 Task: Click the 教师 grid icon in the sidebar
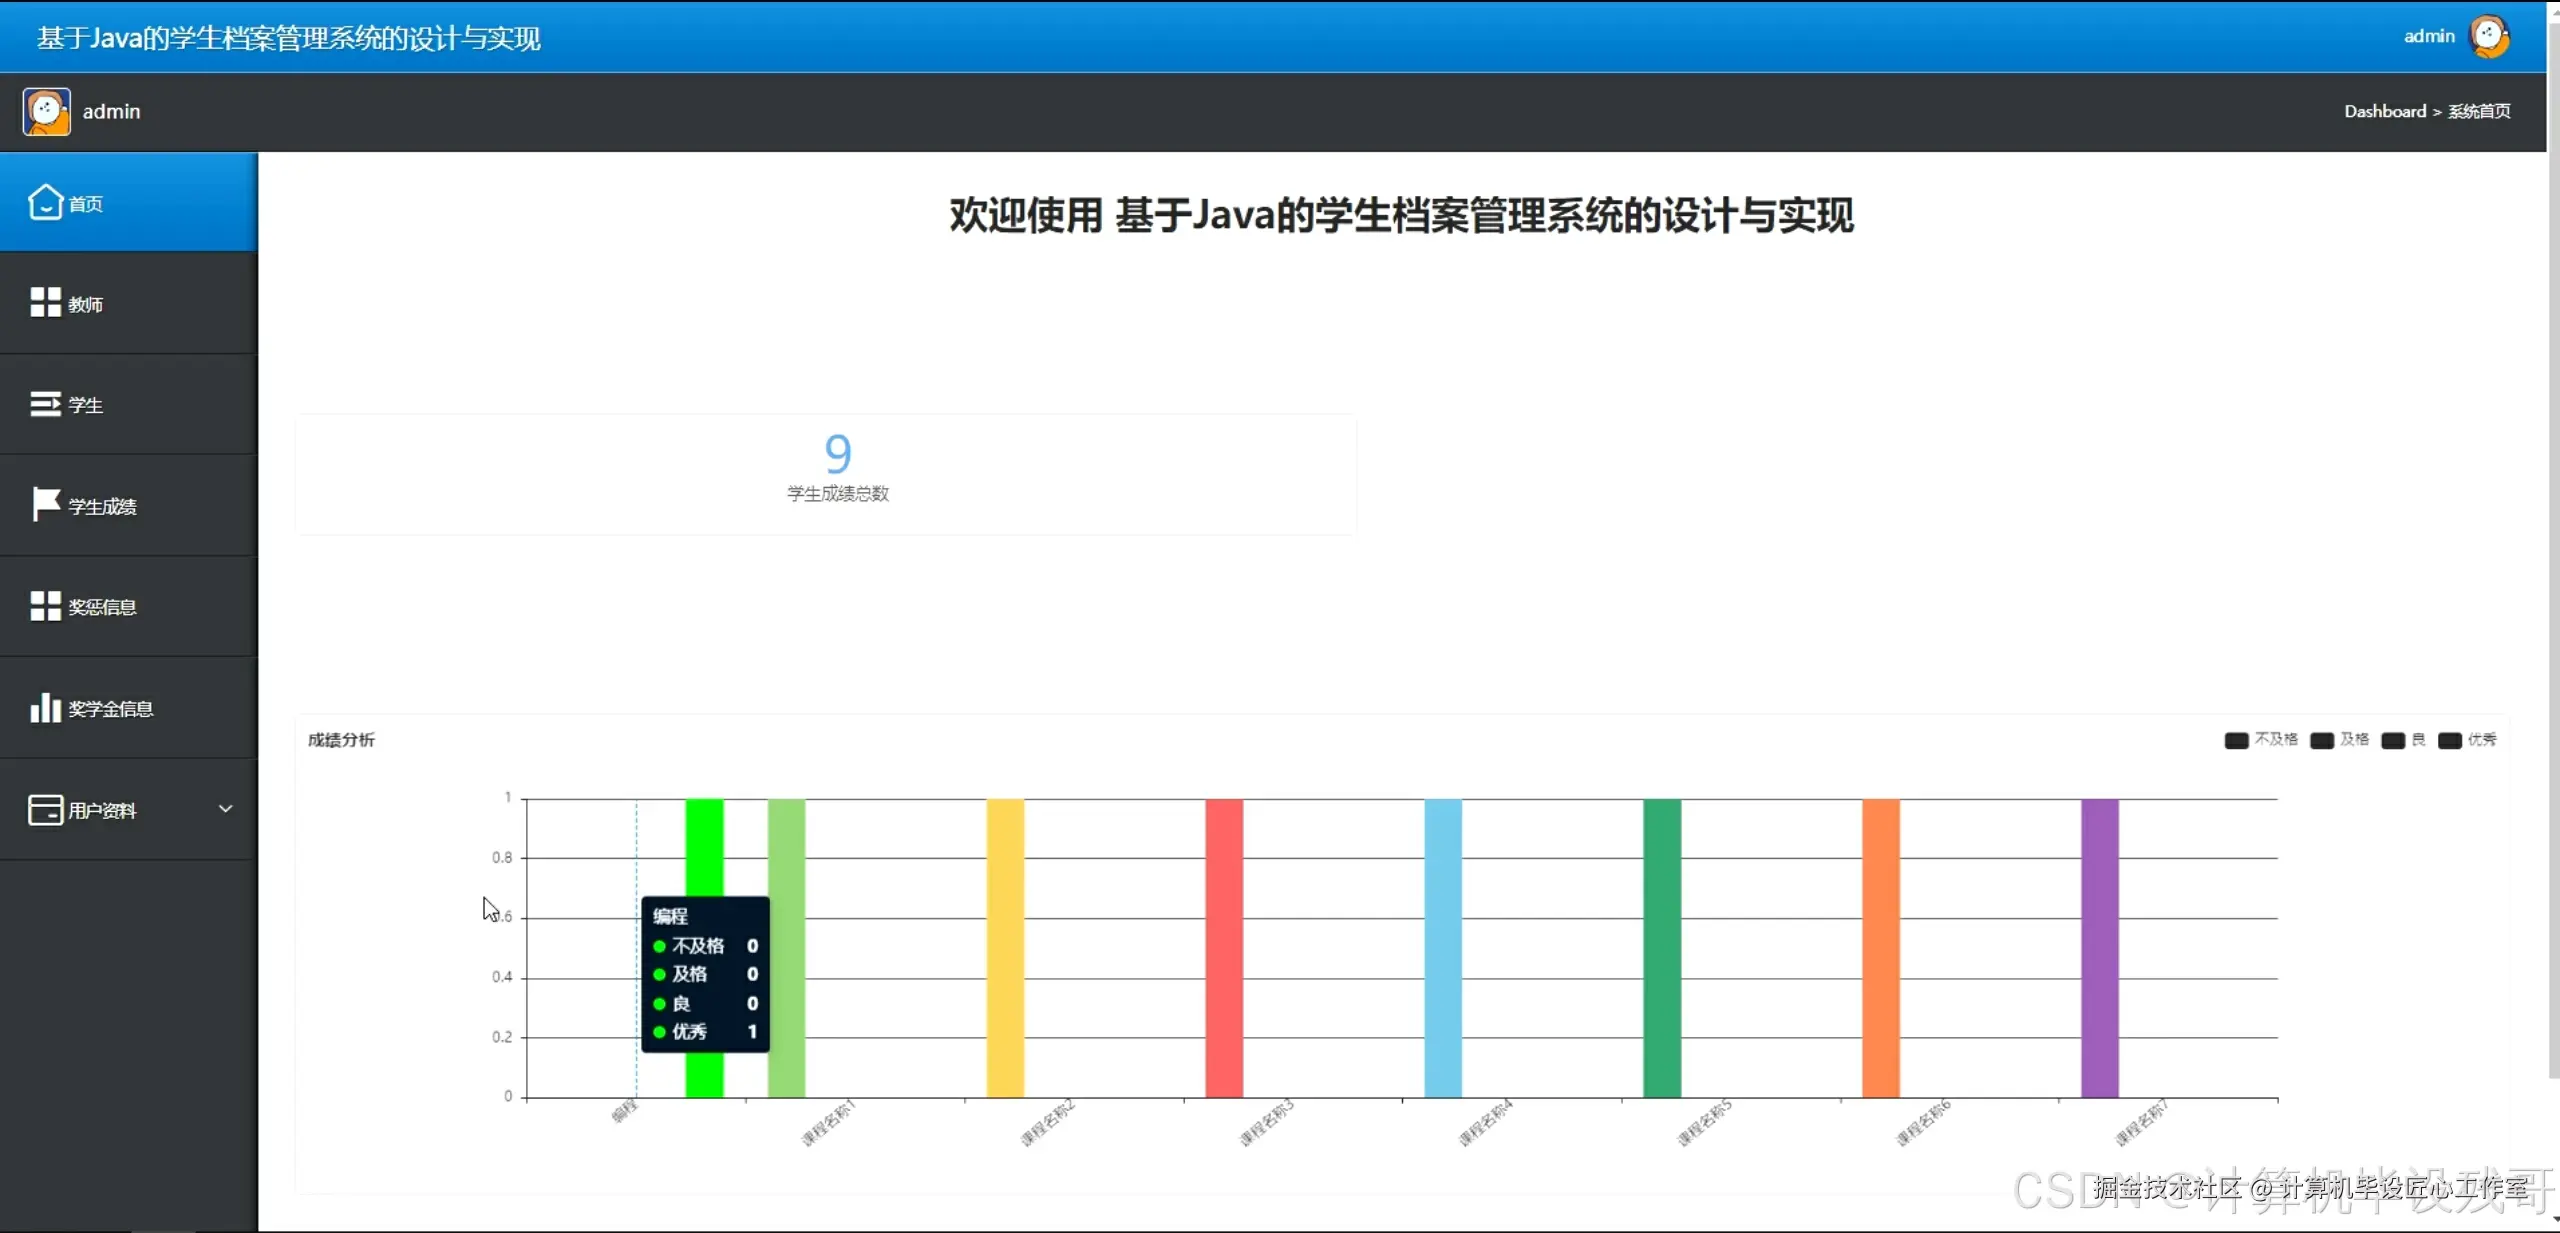click(46, 303)
